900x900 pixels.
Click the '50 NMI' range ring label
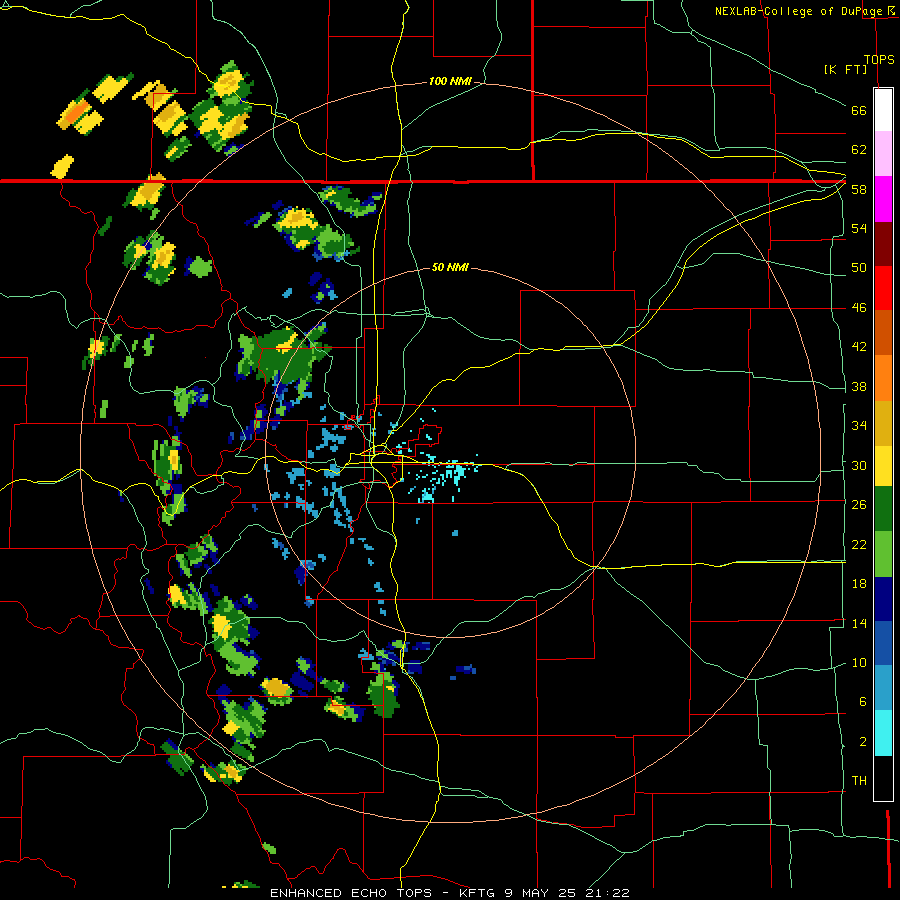[450, 267]
